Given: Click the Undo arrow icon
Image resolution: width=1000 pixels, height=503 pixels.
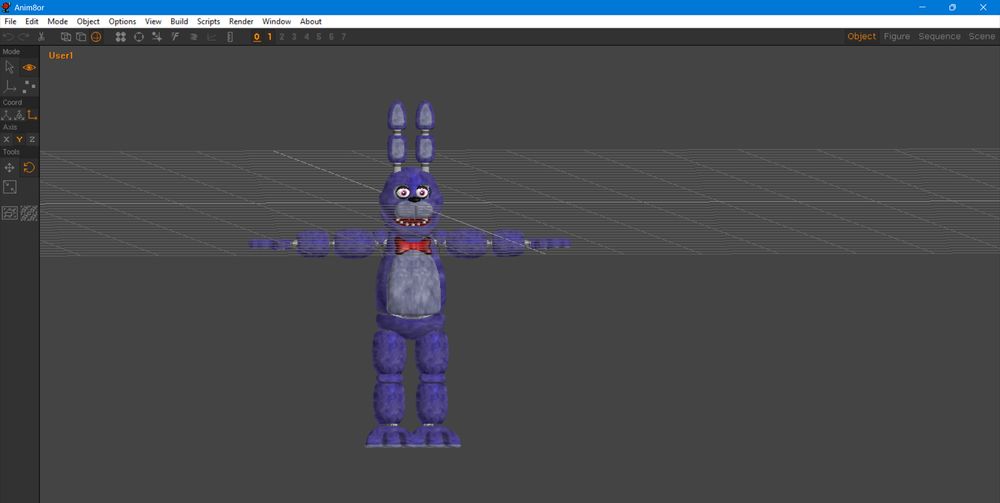Looking at the screenshot, I should (x=8, y=37).
